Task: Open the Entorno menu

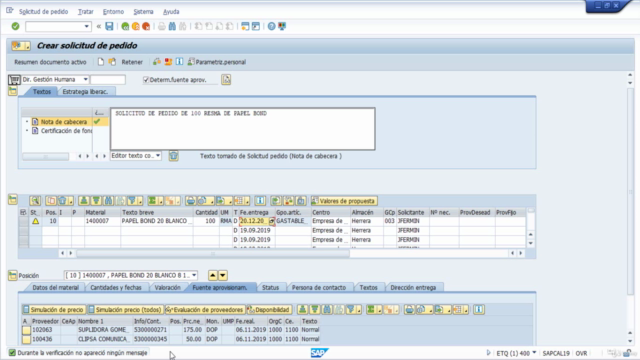Action: 113,11
